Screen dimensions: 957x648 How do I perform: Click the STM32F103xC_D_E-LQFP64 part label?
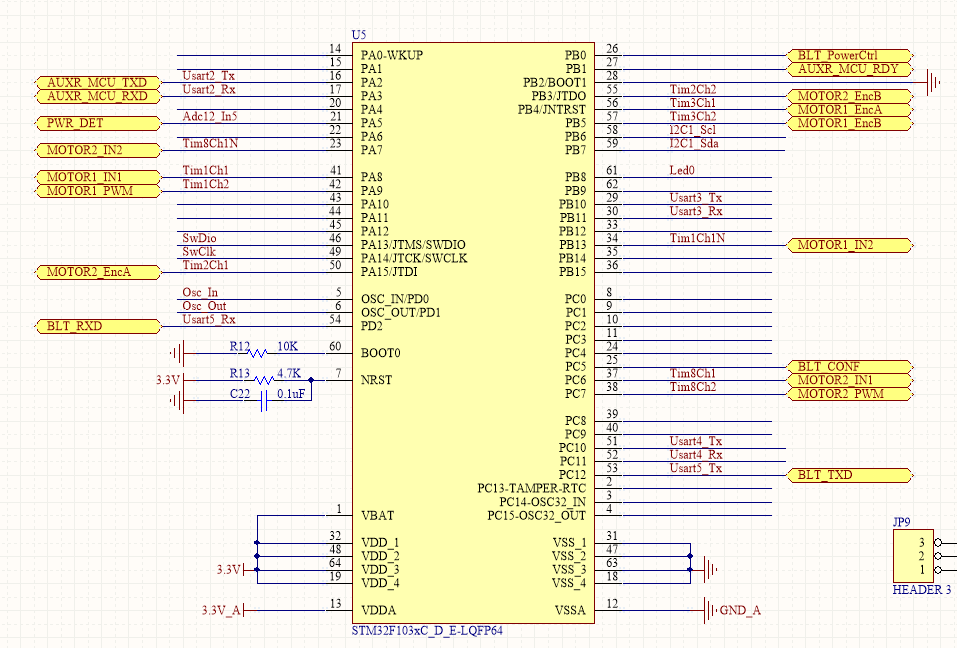427,630
